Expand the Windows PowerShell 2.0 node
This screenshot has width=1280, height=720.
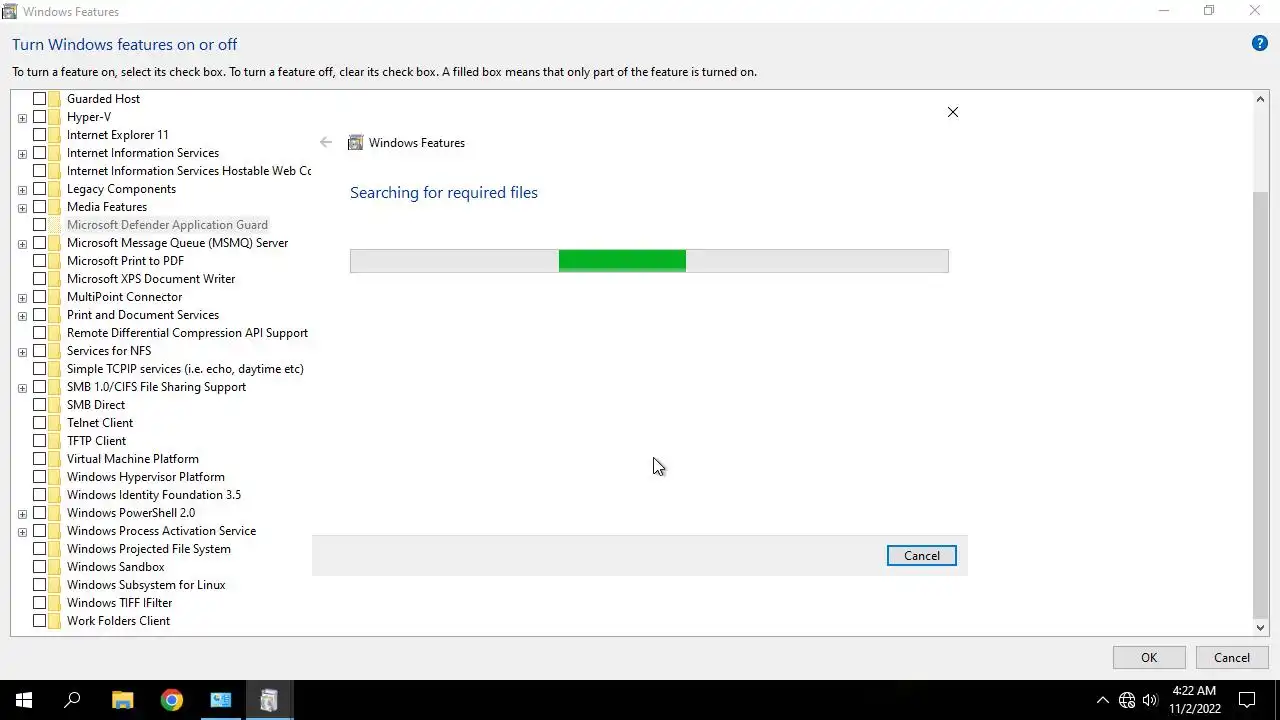click(x=22, y=514)
